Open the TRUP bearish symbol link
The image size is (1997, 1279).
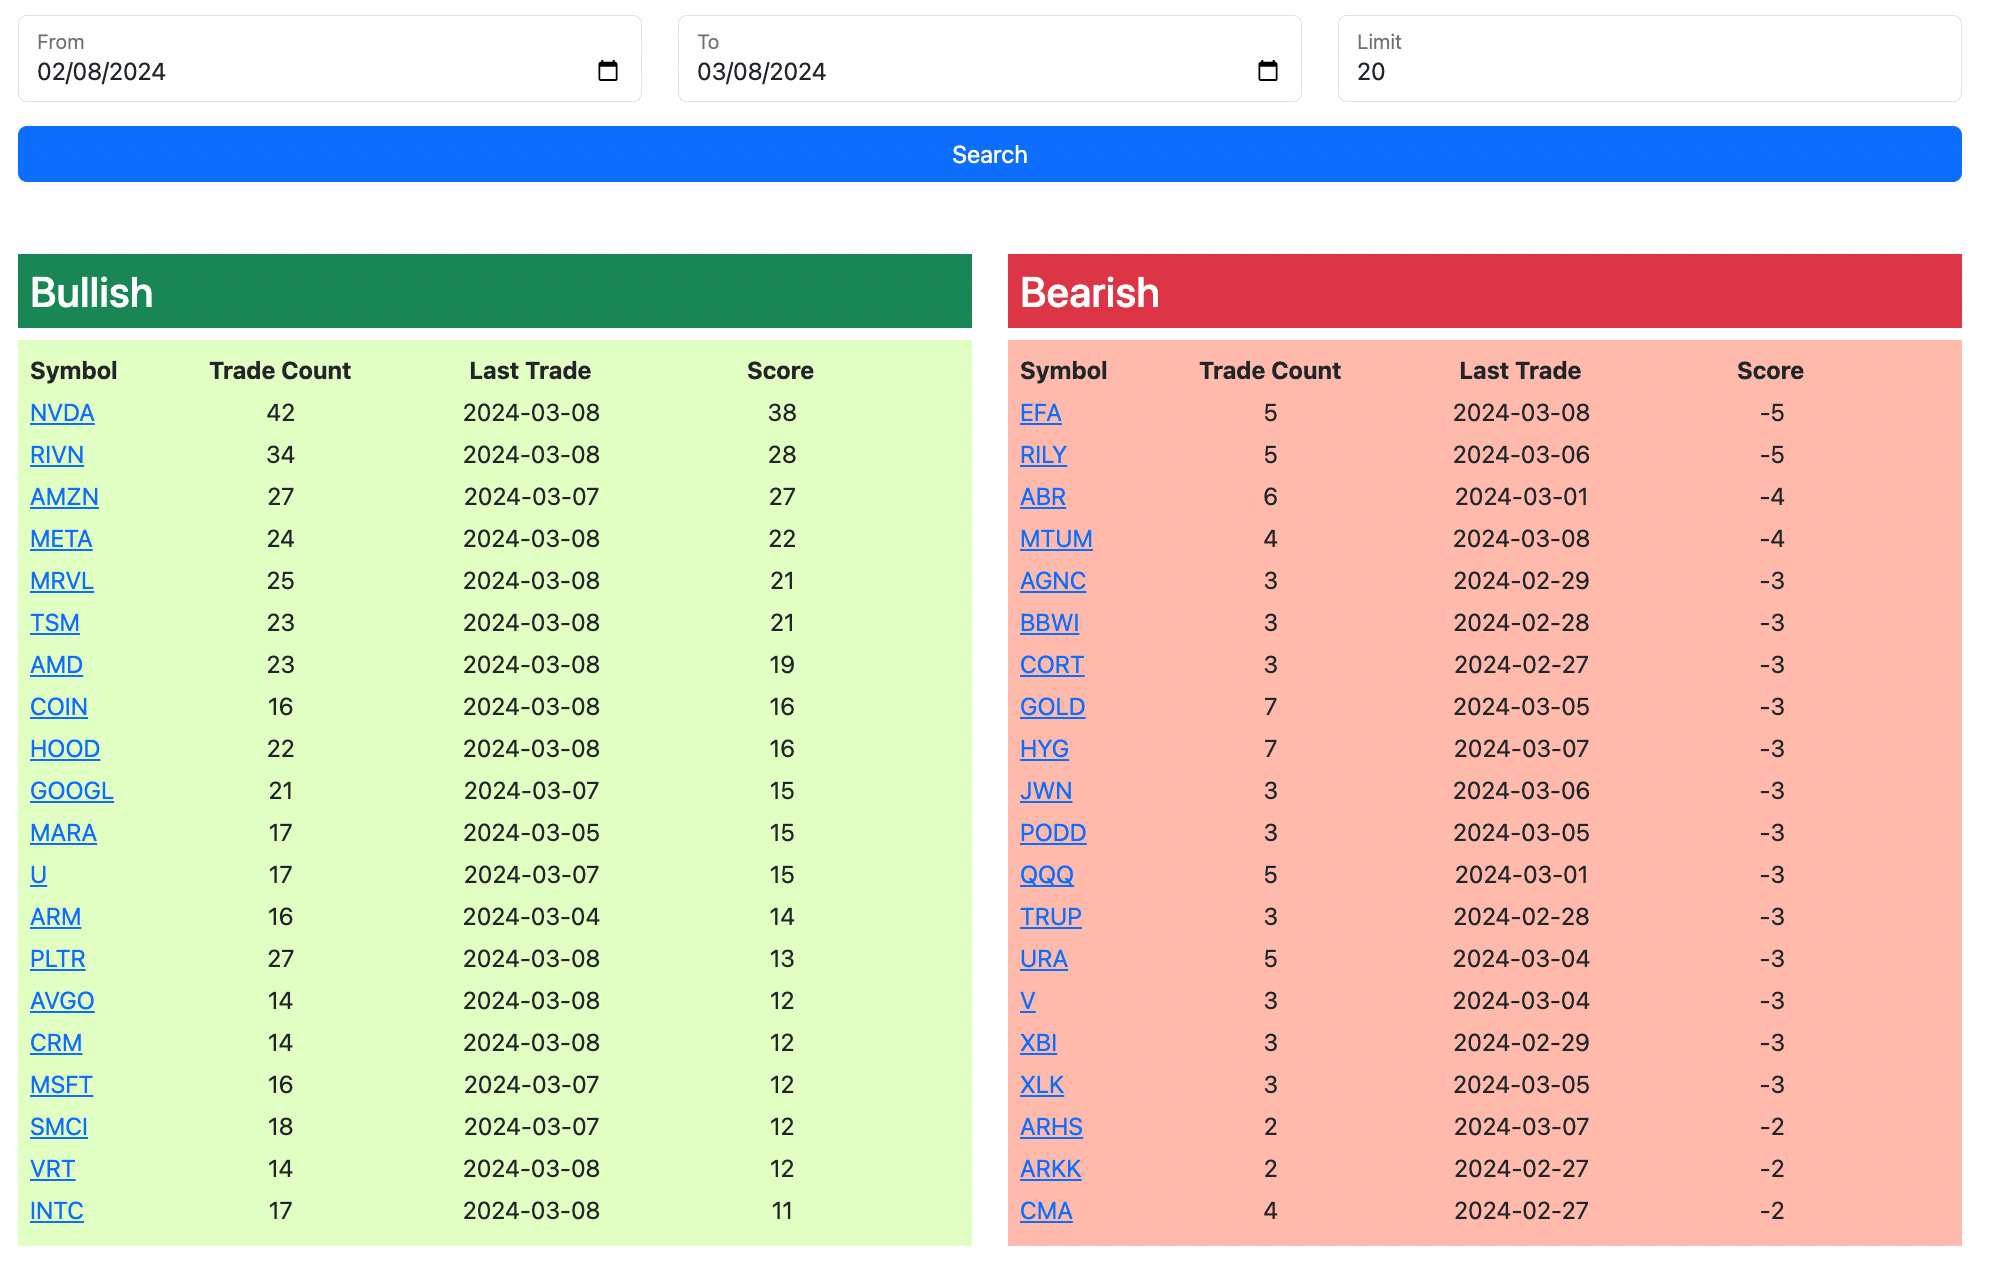pyautogui.click(x=1051, y=917)
